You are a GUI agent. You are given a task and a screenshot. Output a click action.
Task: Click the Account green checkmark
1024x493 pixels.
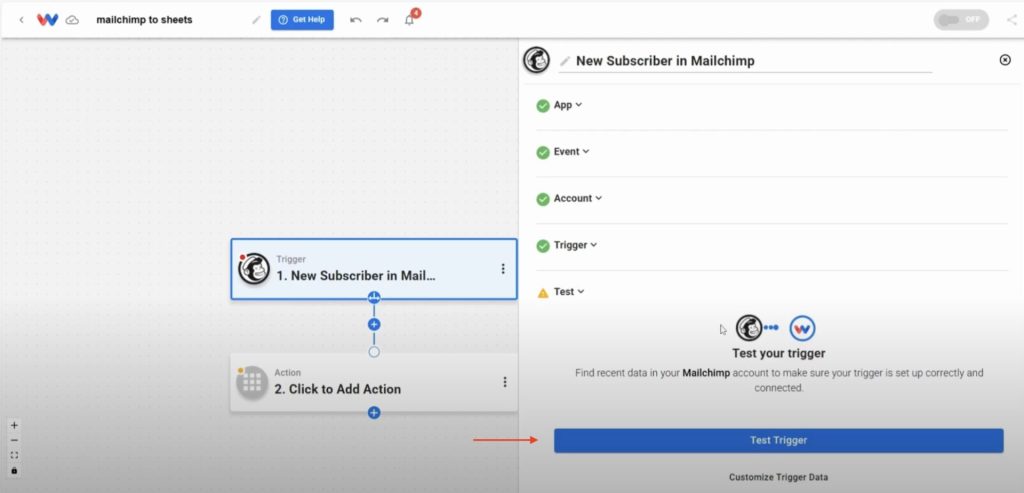(543, 199)
